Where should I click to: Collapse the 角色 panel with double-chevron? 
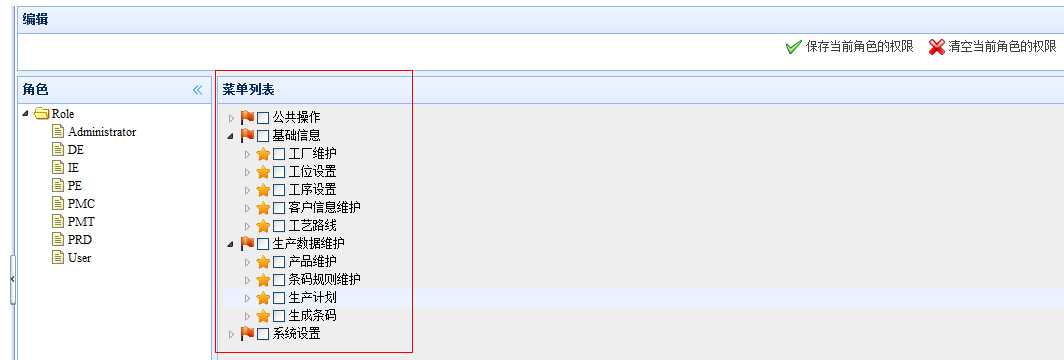click(197, 89)
